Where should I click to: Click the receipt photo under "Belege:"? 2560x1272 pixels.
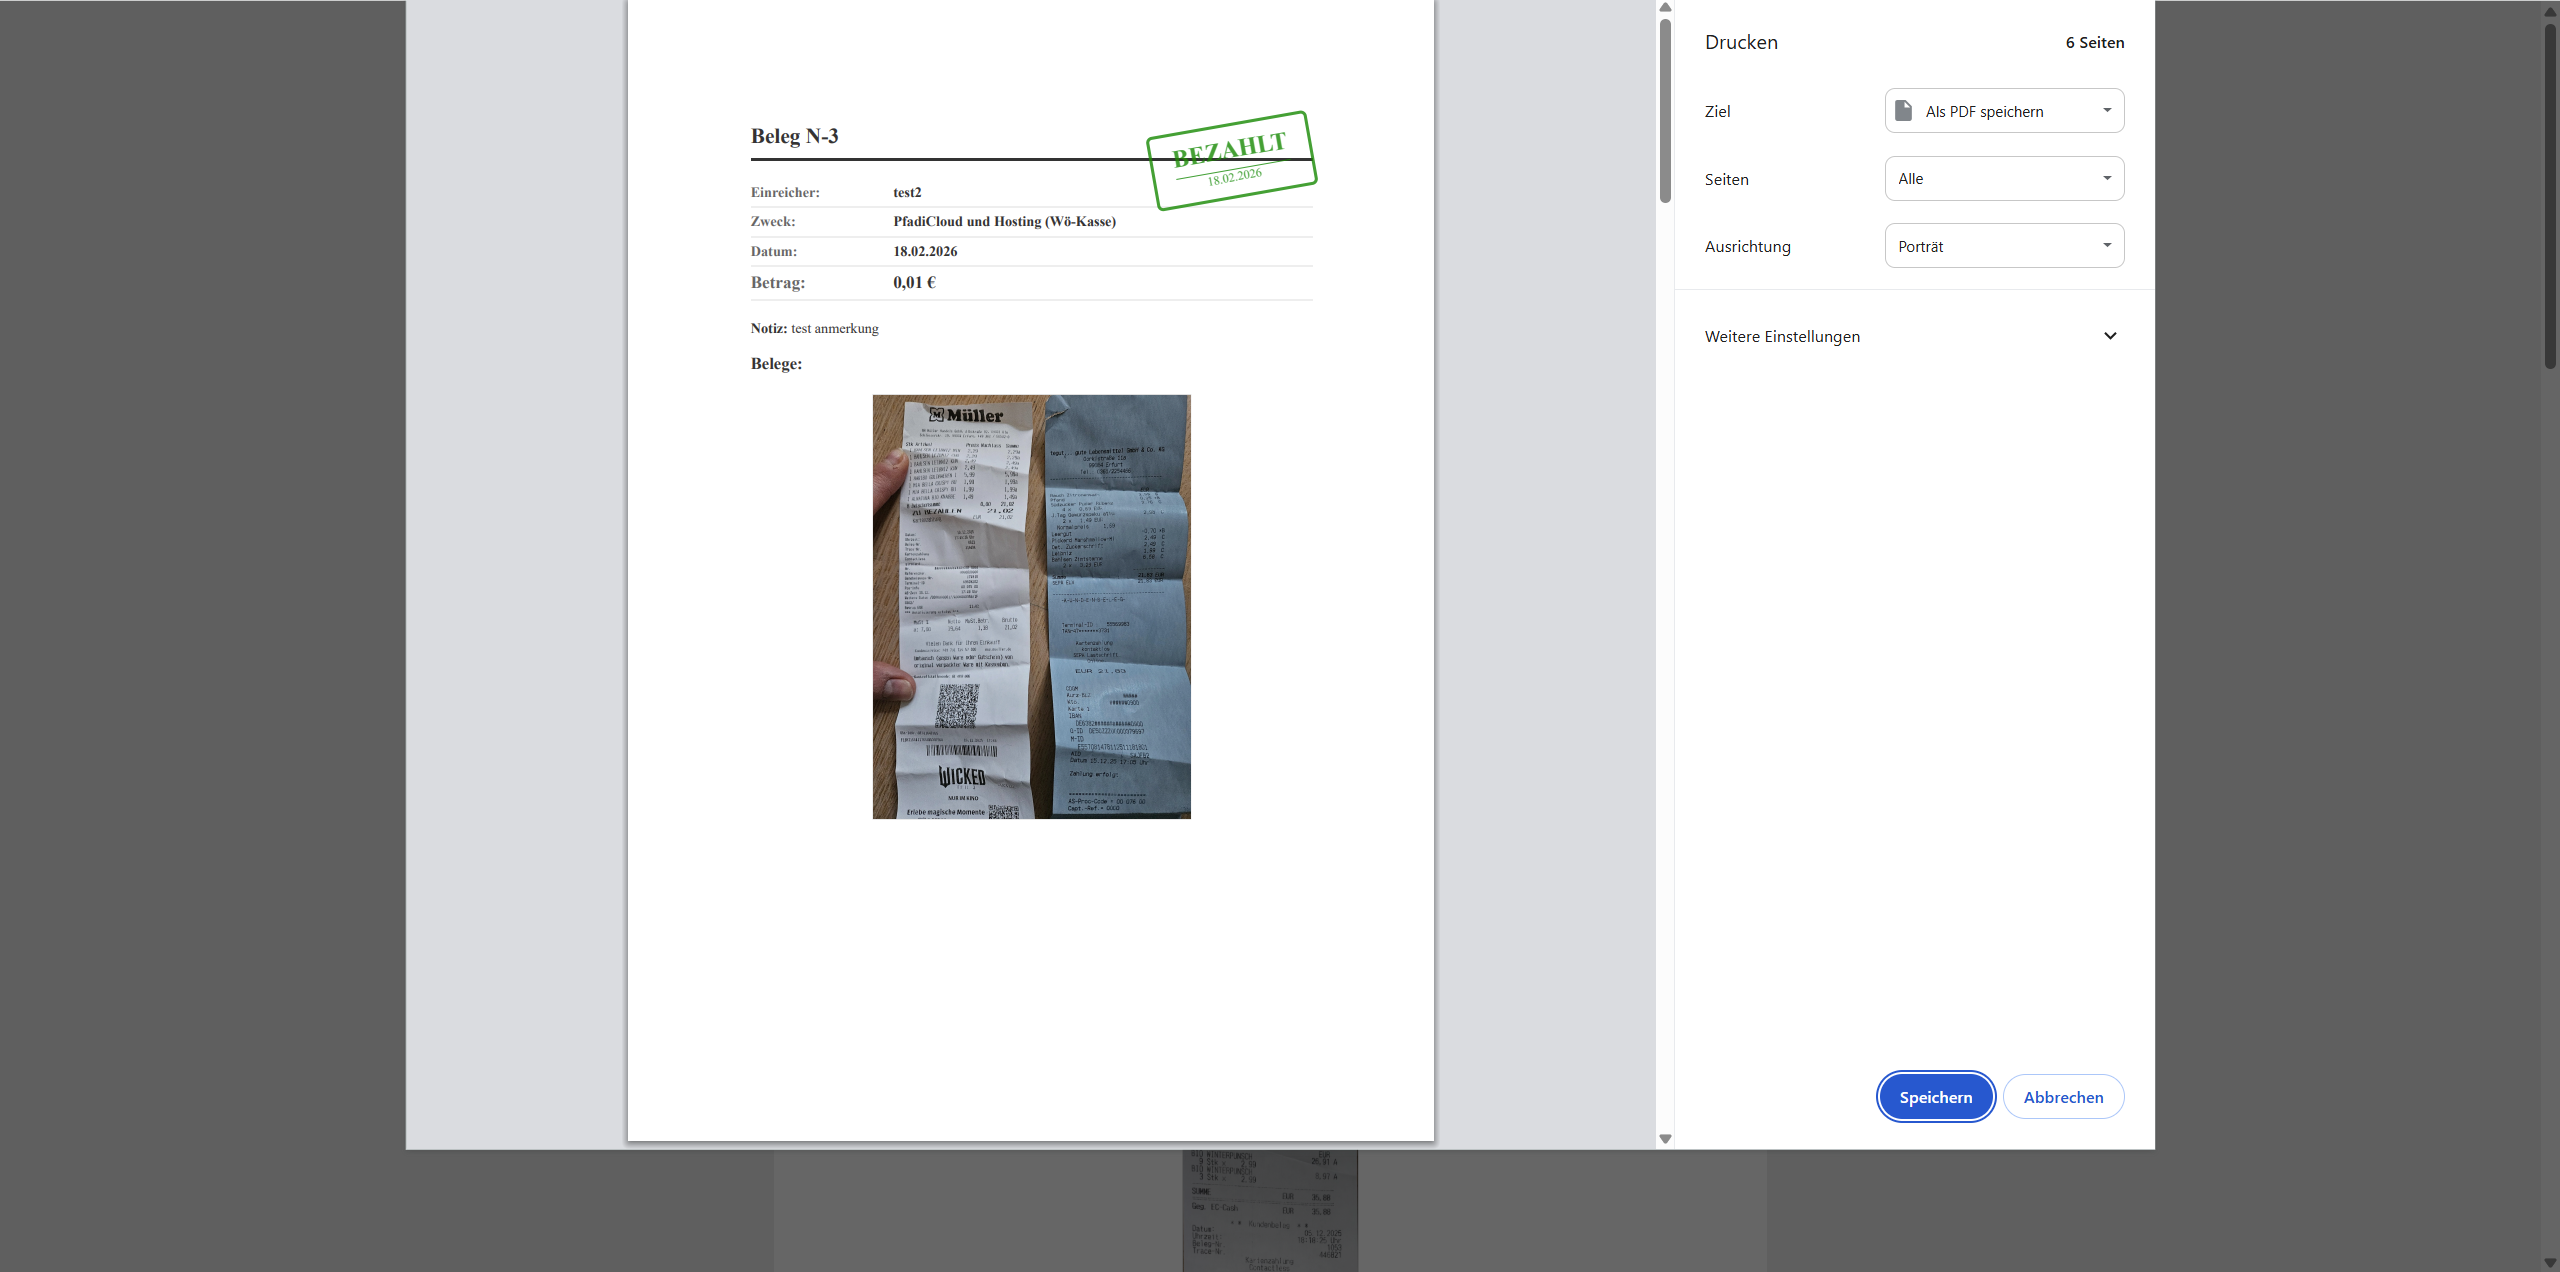[1030, 606]
